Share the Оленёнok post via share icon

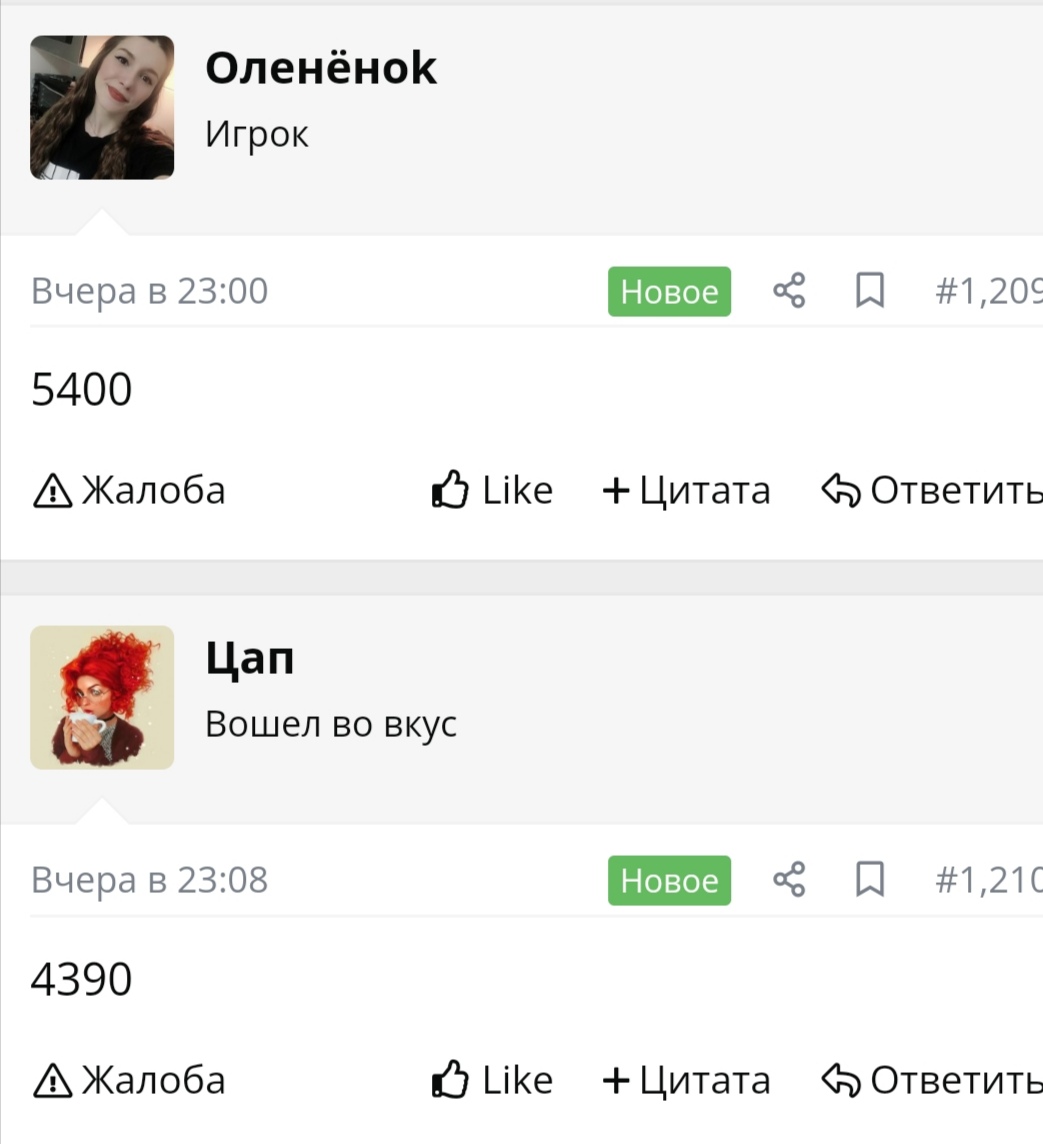789,290
